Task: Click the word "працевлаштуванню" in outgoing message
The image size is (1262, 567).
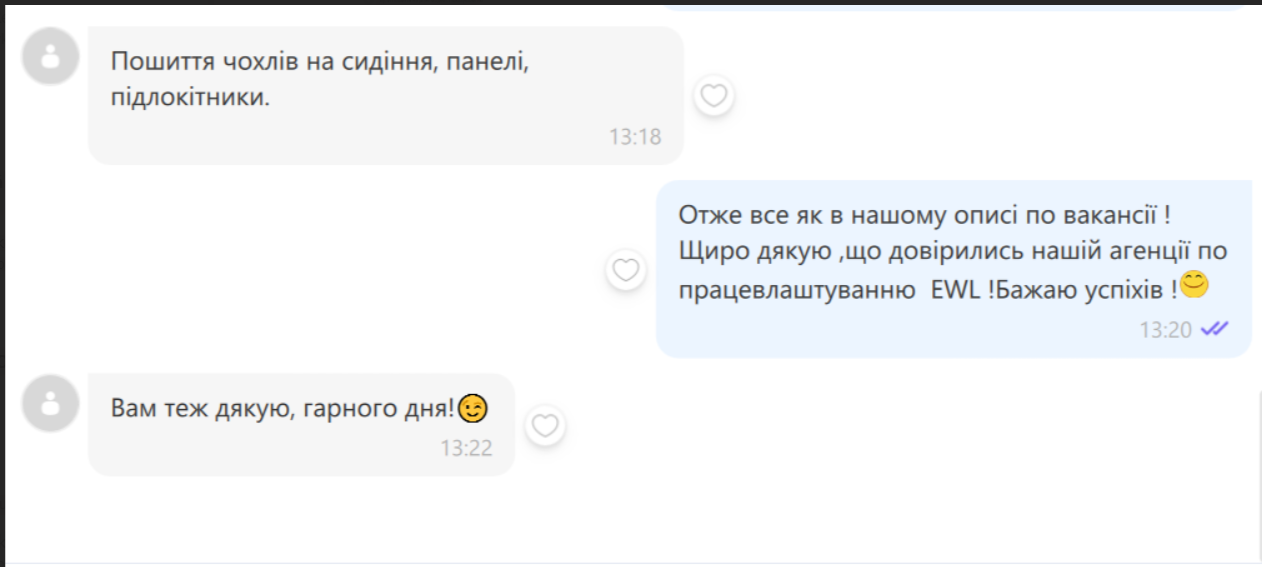Action: point(797,292)
